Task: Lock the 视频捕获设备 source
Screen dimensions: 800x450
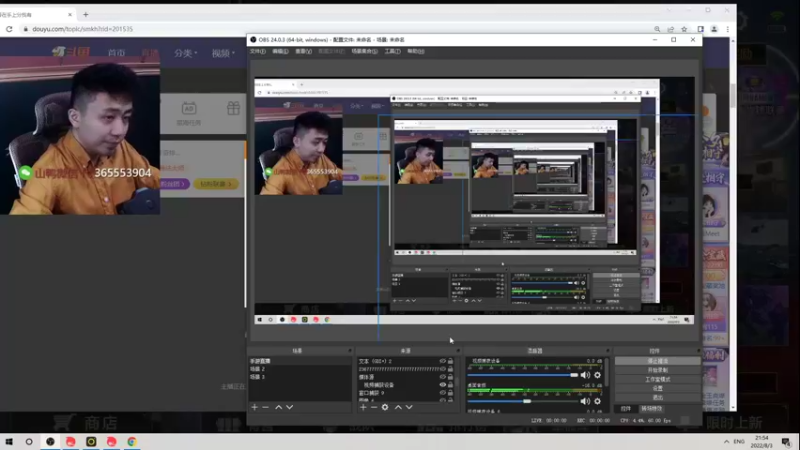Action: tap(451, 385)
